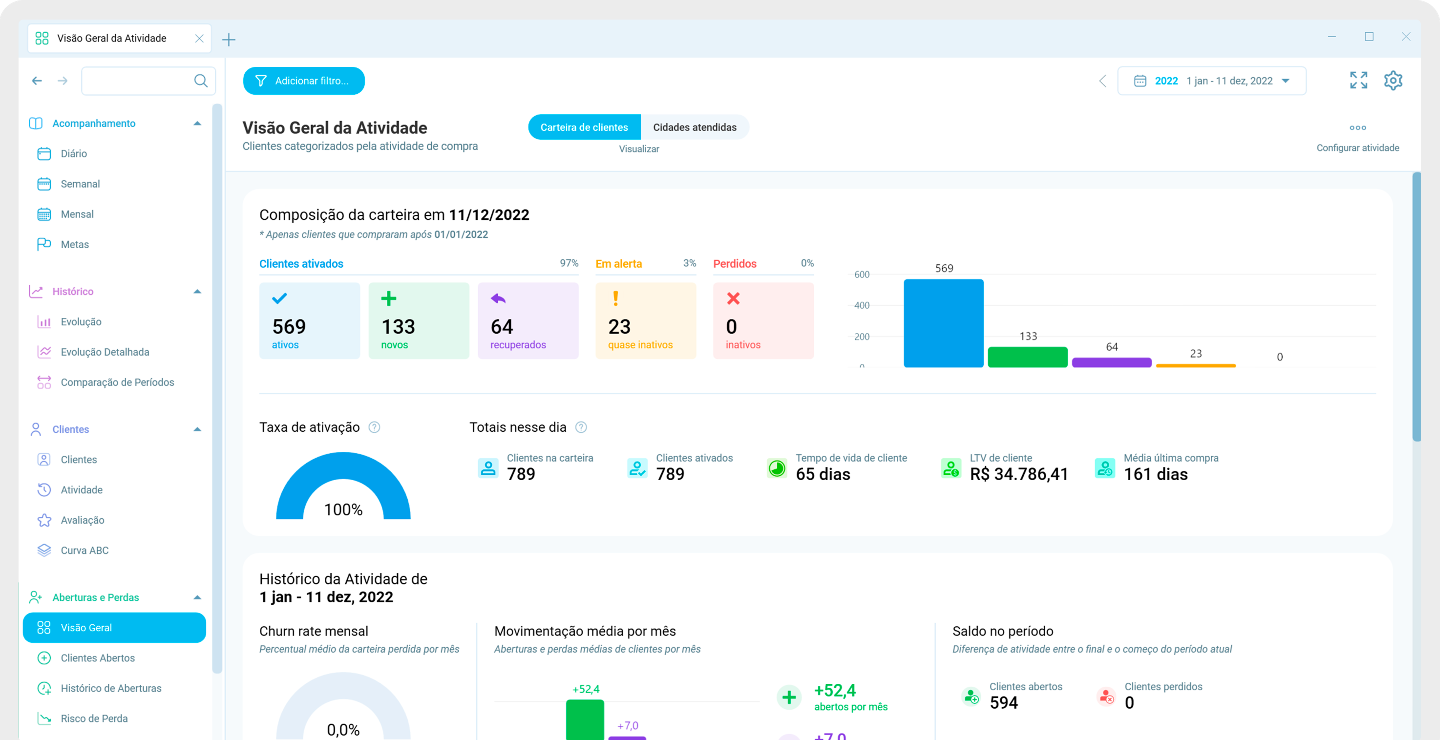Click Configurar atividade

(x=1357, y=148)
